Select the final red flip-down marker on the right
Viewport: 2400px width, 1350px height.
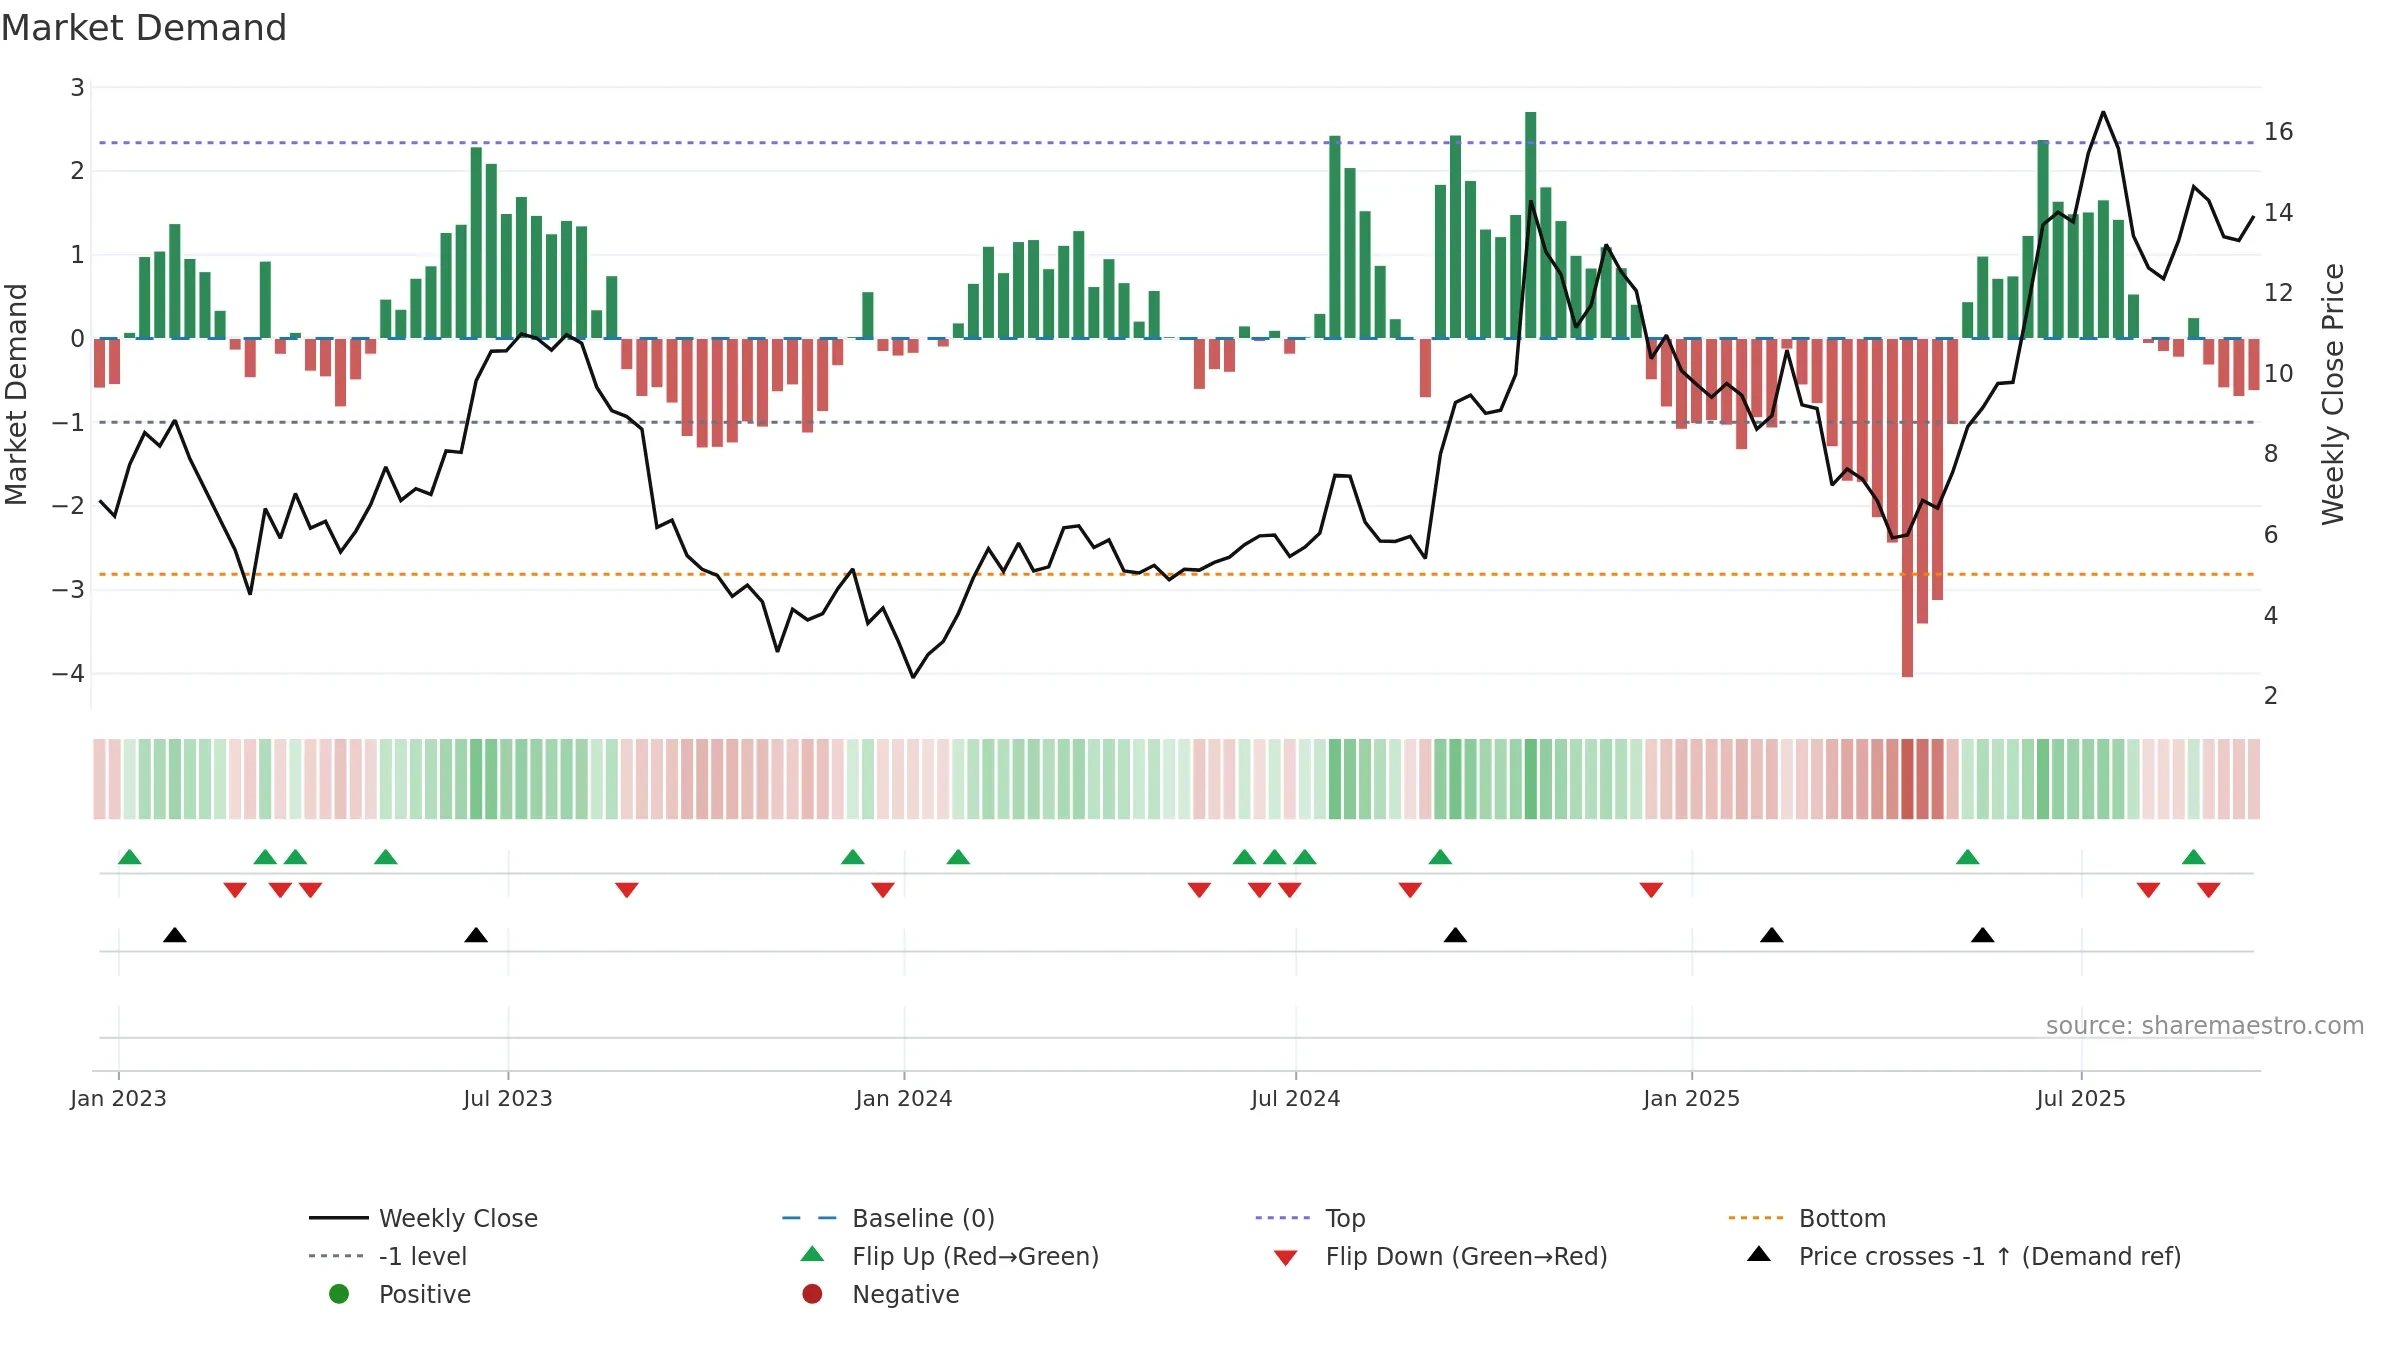click(x=2209, y=890)
